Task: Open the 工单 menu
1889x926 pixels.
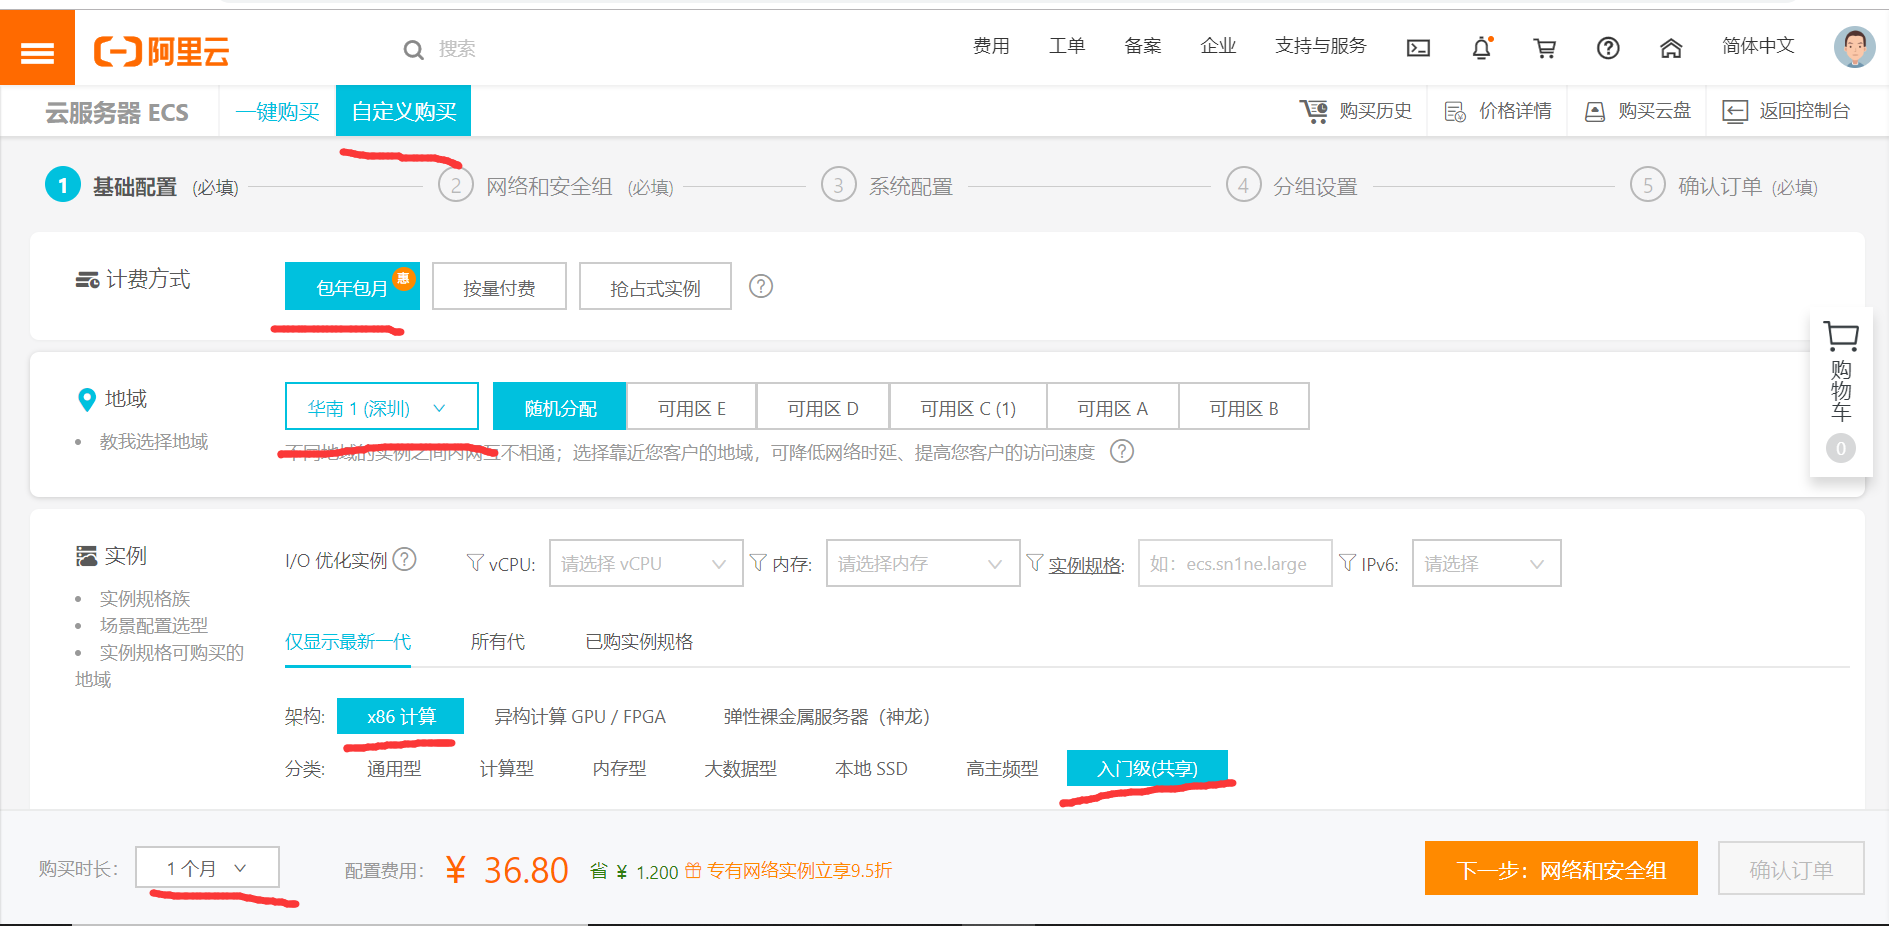Action: coord(1067,46)
